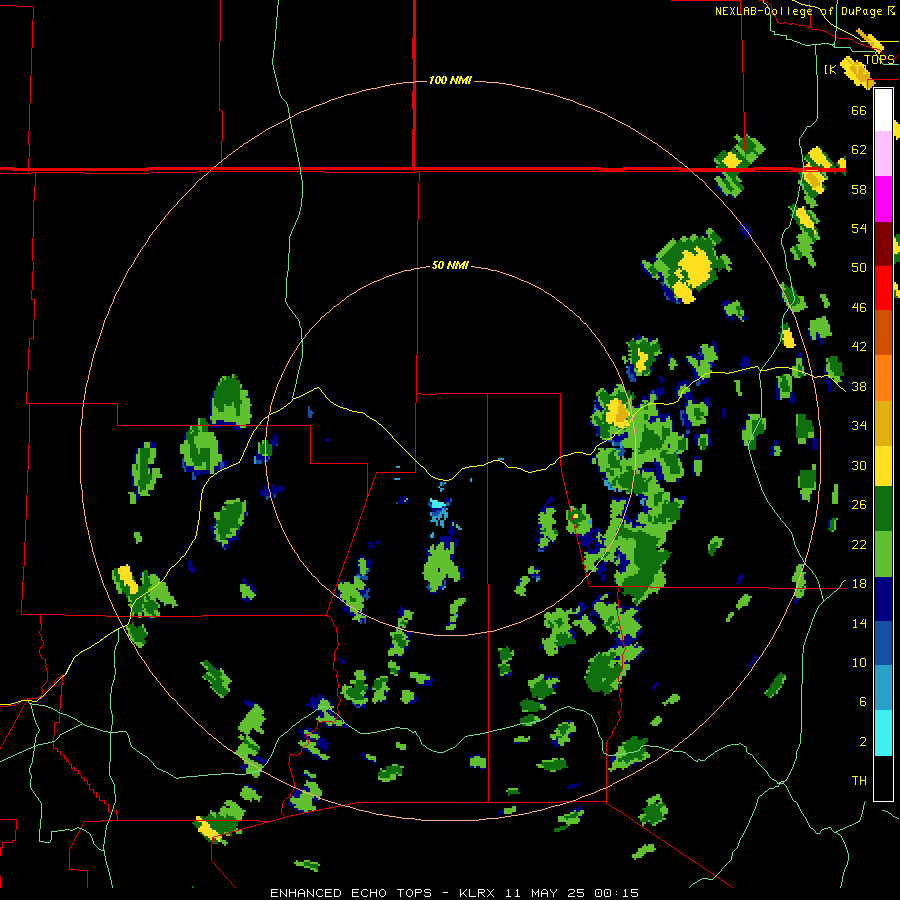Image resolution: width=900 pixels, height=900 pixels.
Task: Click the TOPS legend title
Action: (x=879, y=59)
